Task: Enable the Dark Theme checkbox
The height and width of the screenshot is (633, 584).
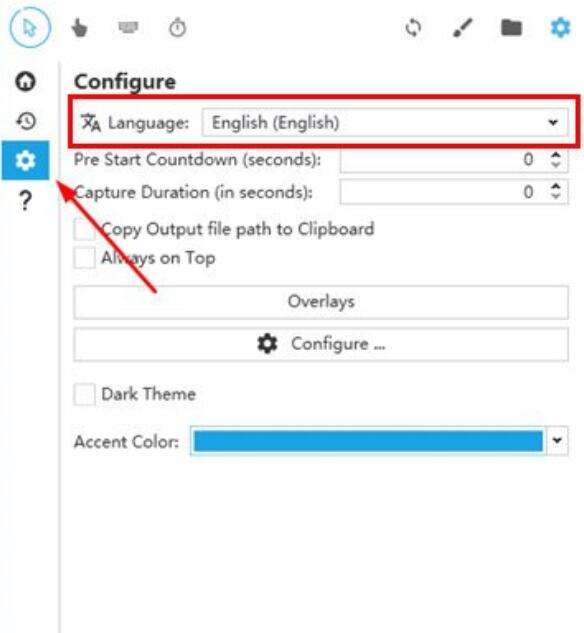Action: (84, 394)
